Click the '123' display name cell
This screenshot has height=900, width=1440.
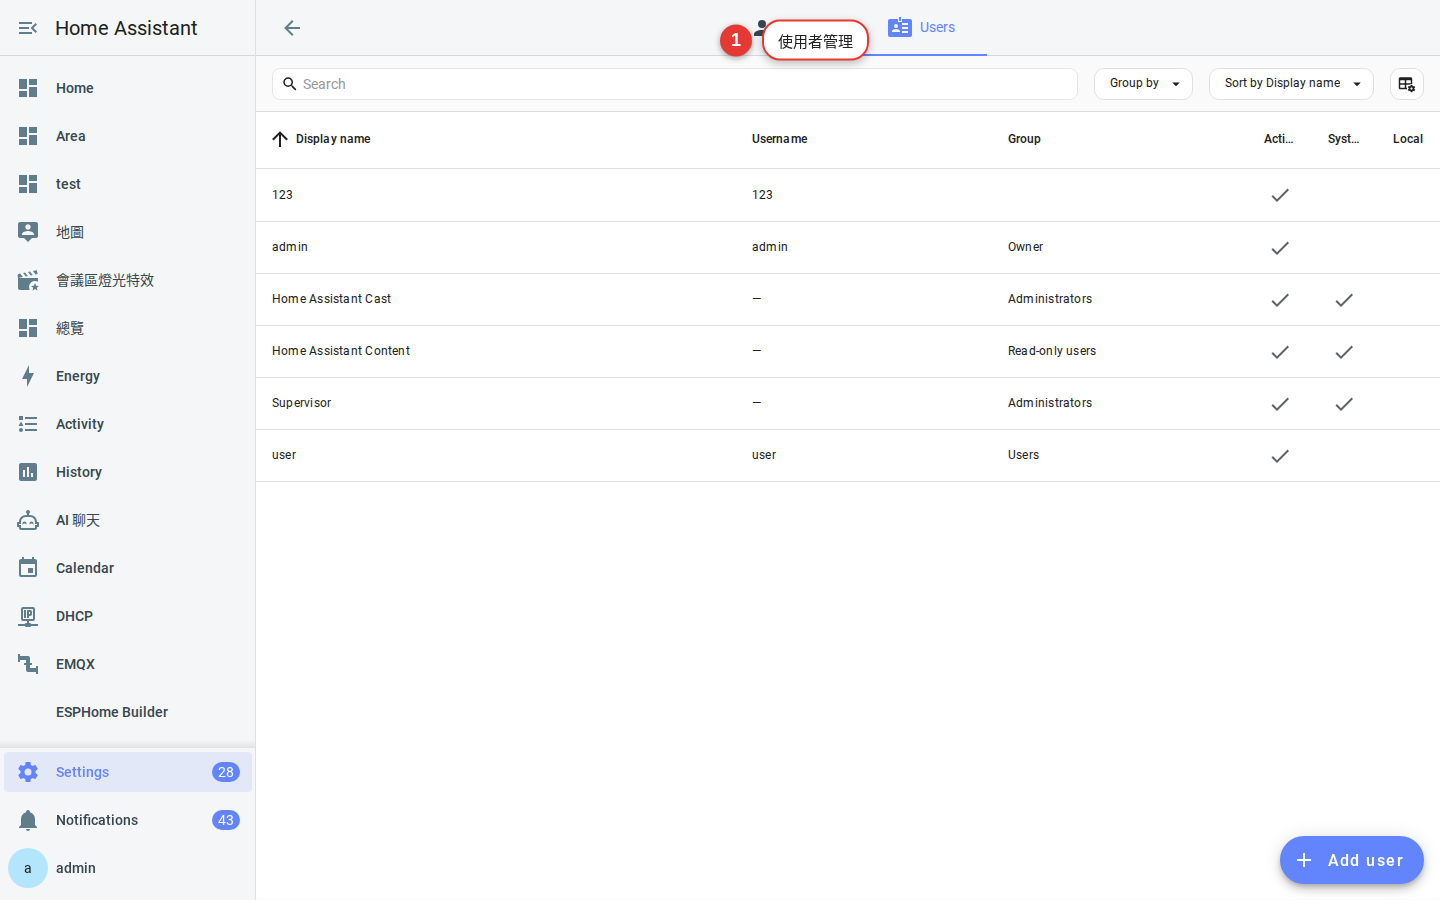click(282, 195)
